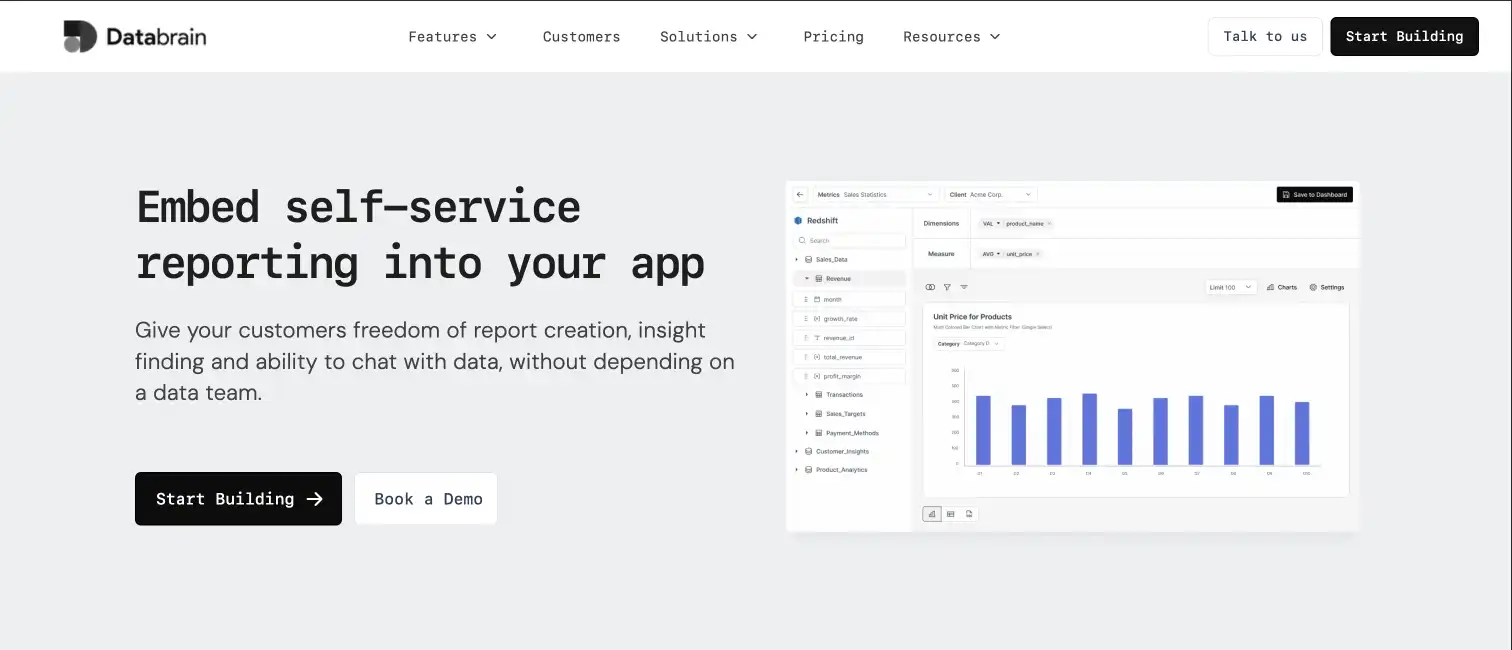This screenshot has width=1512, height=650.
Task: Click the chart bar labeled 05
Action: (x=1125, y=437)
